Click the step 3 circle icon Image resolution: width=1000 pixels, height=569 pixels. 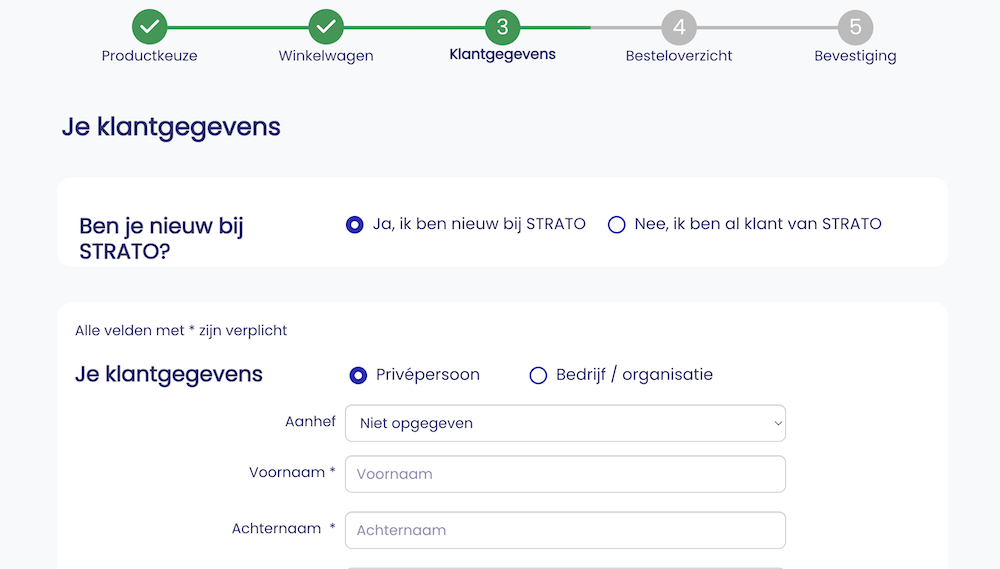tap(502, 27)
